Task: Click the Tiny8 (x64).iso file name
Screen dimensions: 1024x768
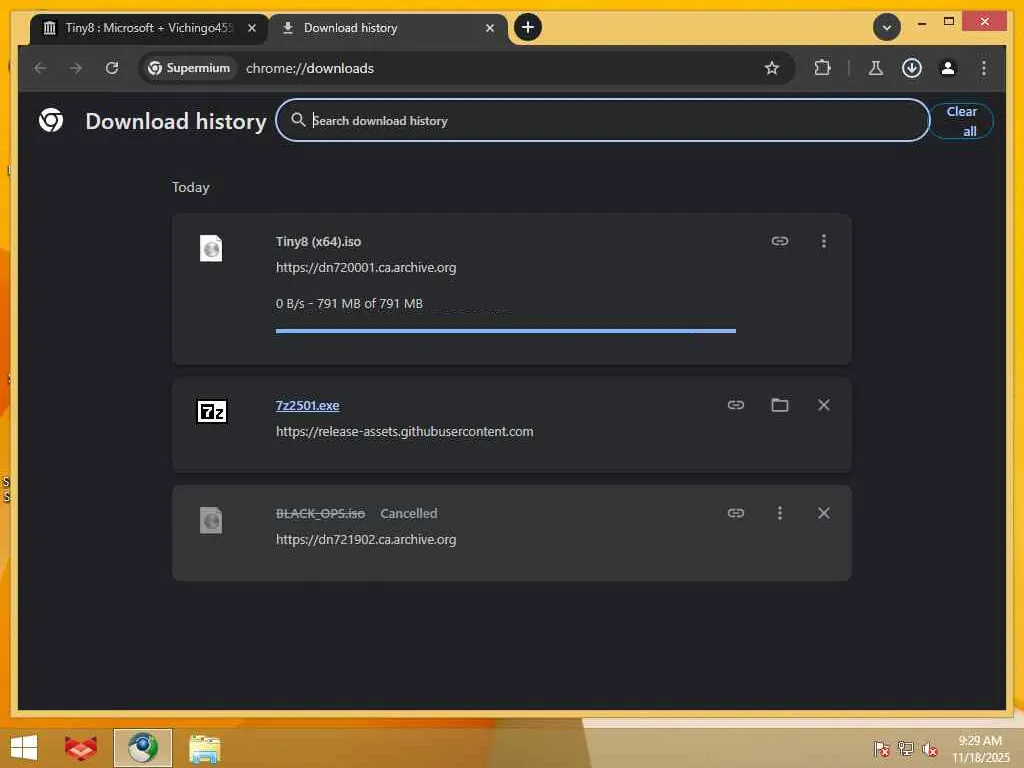Action: click(318, 242)
